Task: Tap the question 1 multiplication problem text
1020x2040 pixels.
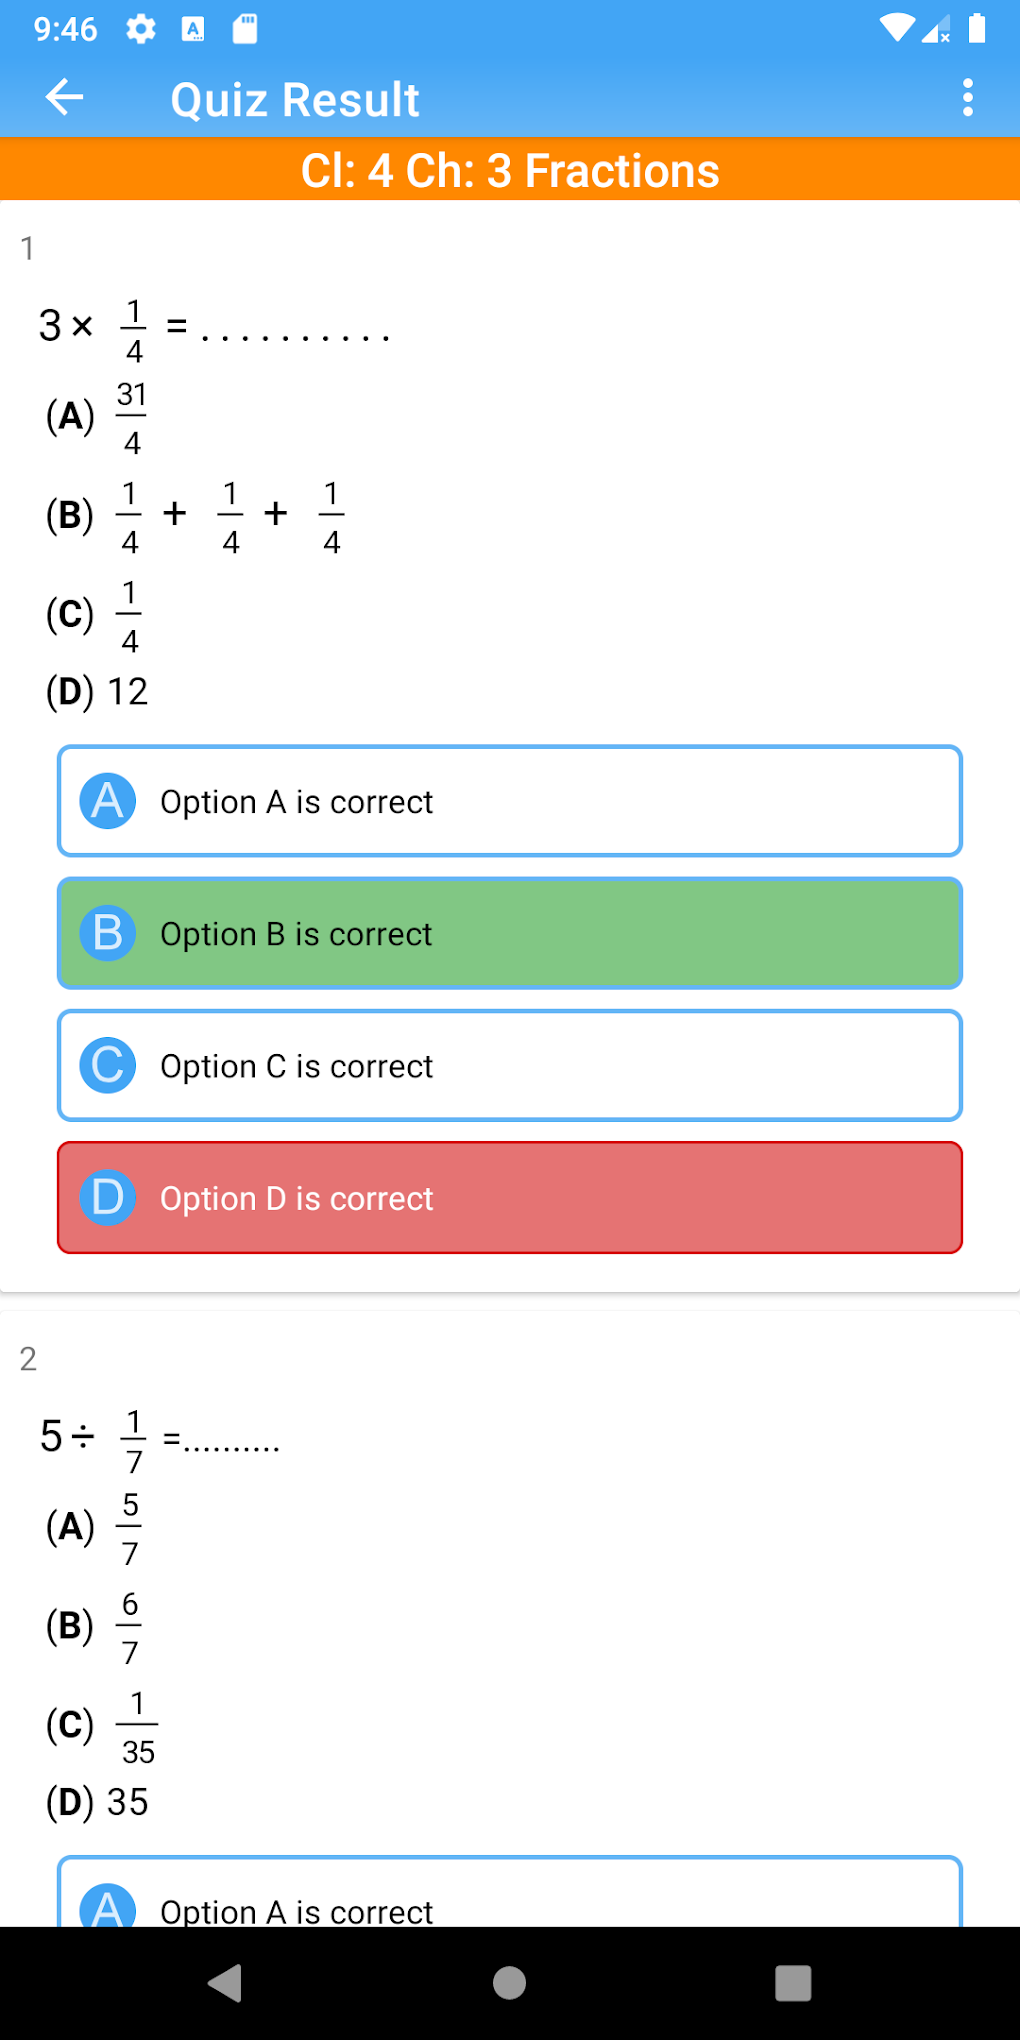Action: coord(213,327)
